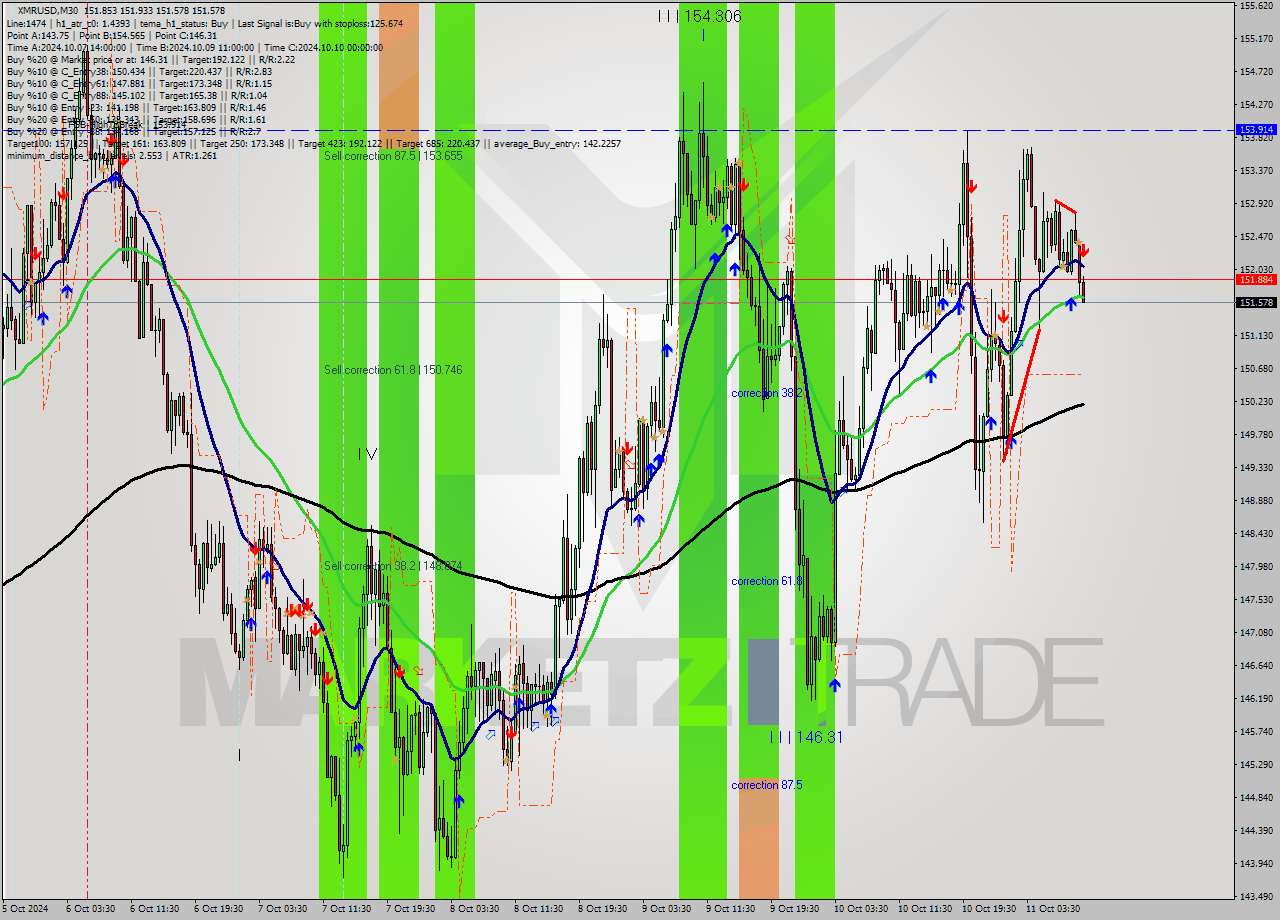
Task: Click the 'ATR:1.261' value
Action: pos(195,155)
